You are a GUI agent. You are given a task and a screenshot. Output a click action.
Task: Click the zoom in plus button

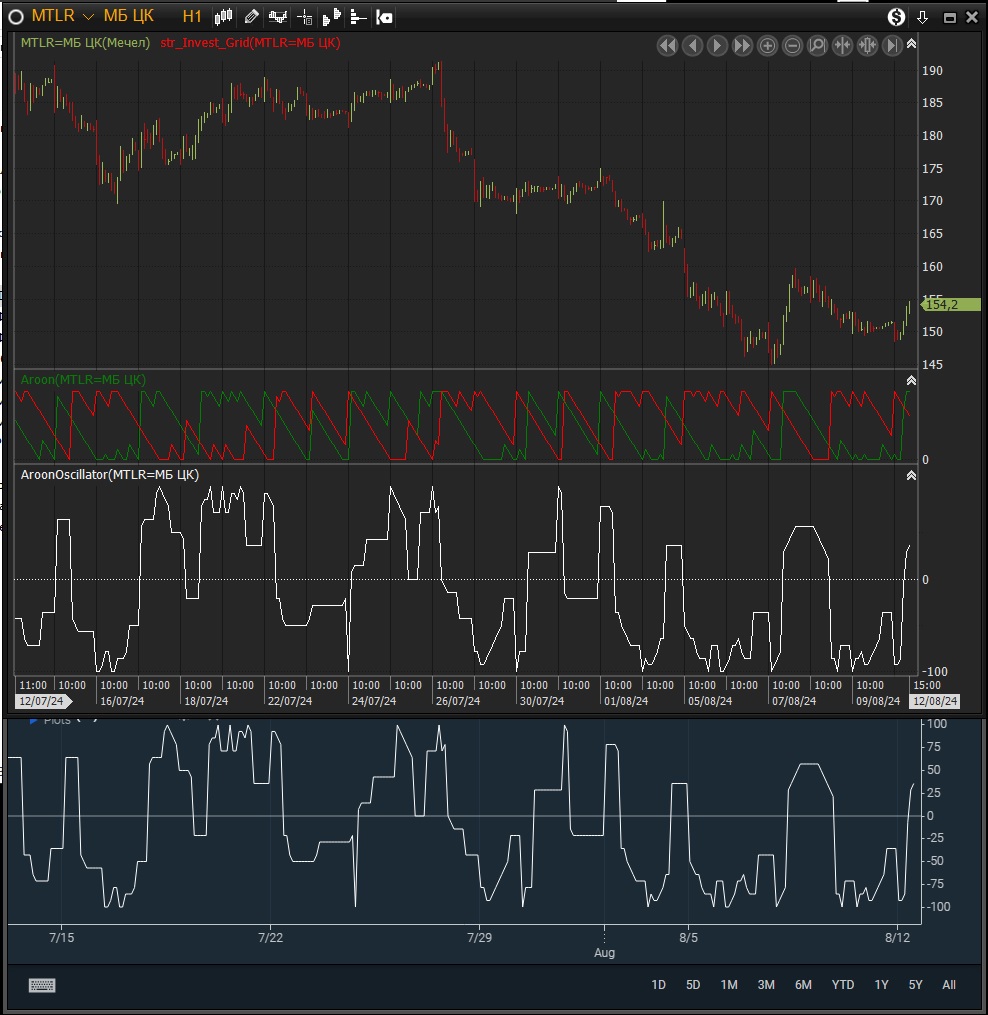pos(767,46)
